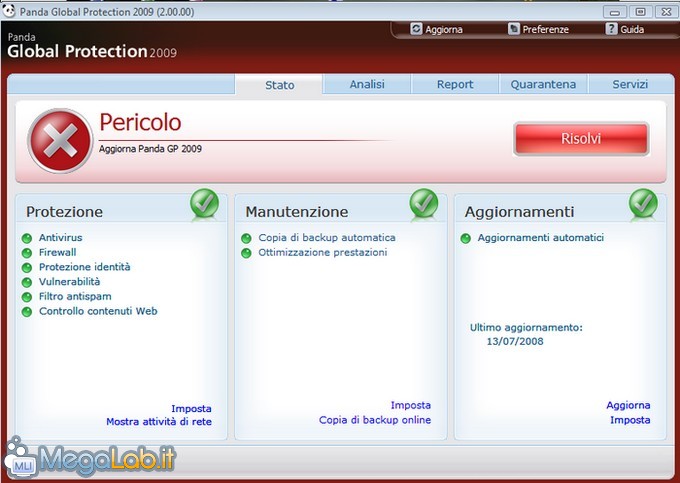
Task: Click Aggiornamenti automatici item
Action: click(540, 238)
